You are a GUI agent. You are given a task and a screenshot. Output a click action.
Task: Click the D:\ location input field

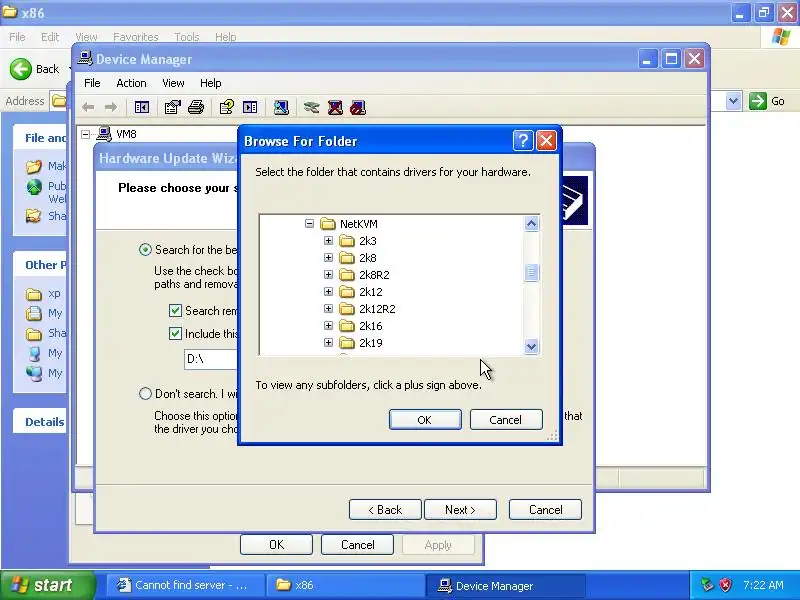pos(211,359)
